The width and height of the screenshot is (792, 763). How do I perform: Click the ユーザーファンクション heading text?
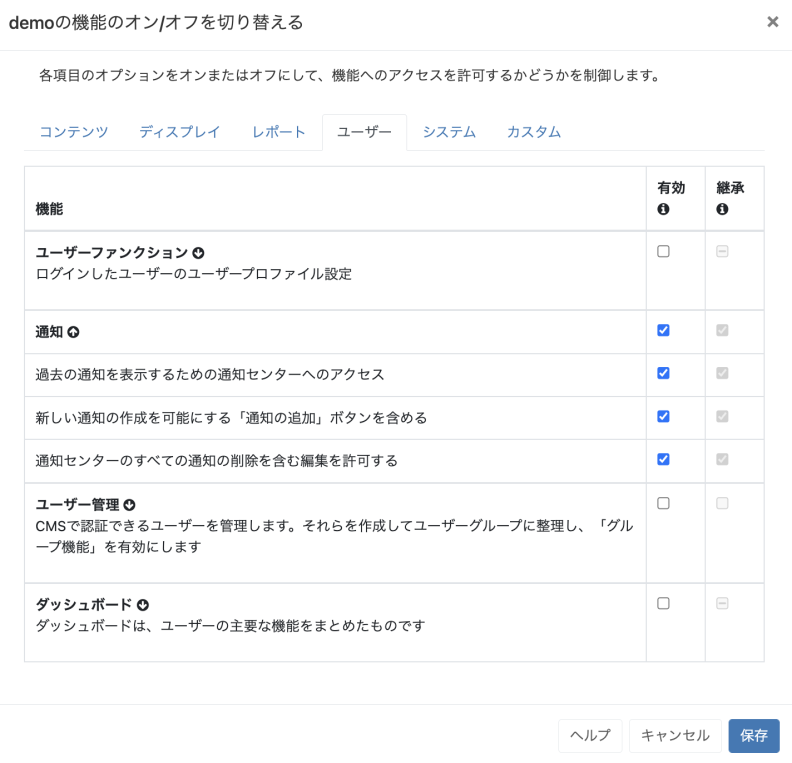click(112, 252)
